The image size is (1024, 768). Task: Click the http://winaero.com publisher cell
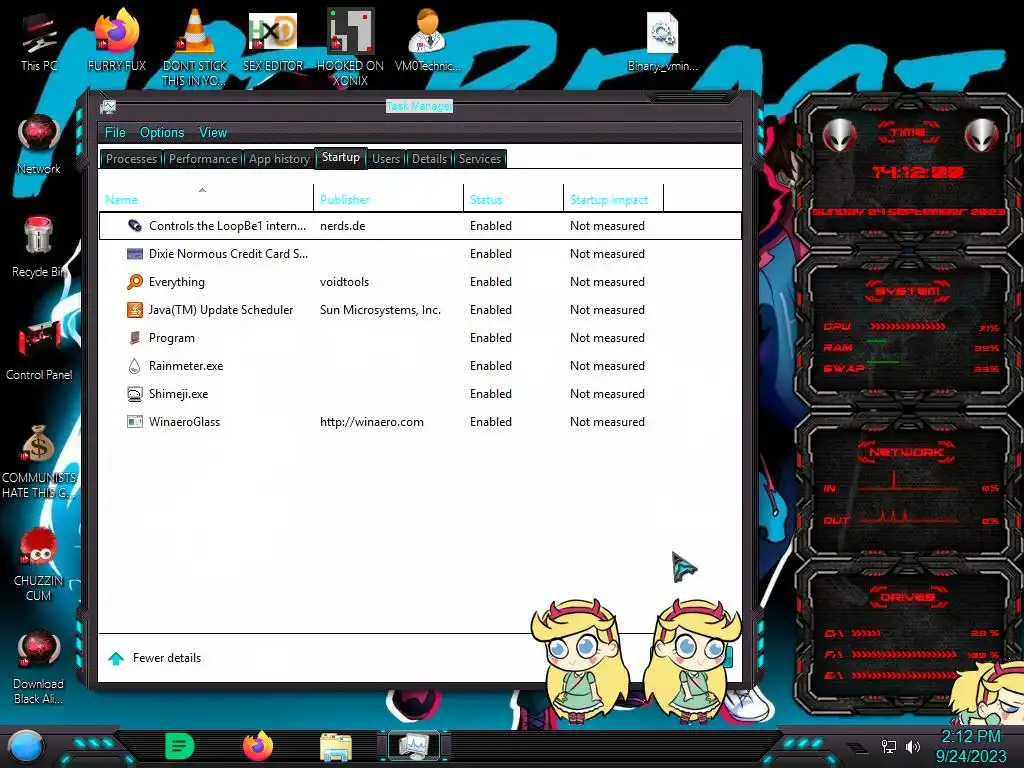click(x=372, y=422)
